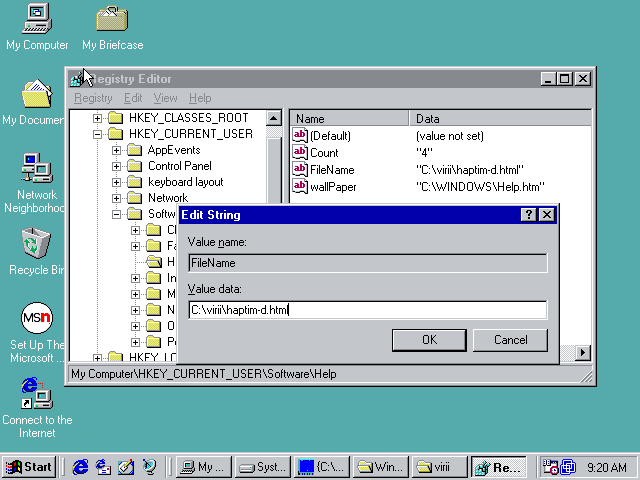Click in the Value data text field
The image size is (640, 480).
368,310
